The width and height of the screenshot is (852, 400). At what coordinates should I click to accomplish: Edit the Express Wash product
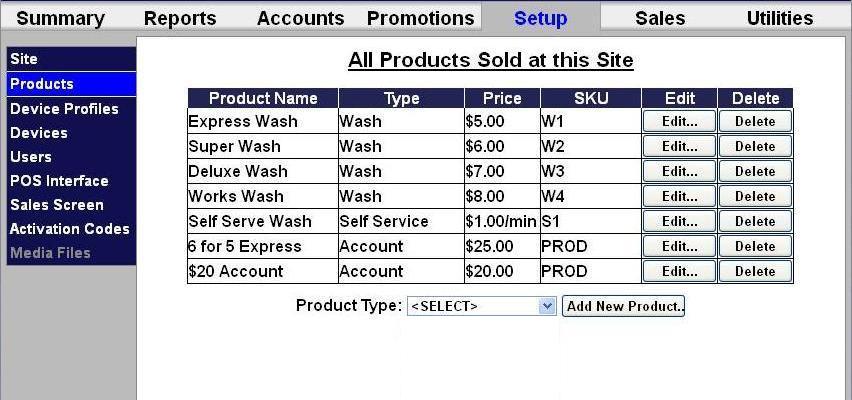[680, 121]
